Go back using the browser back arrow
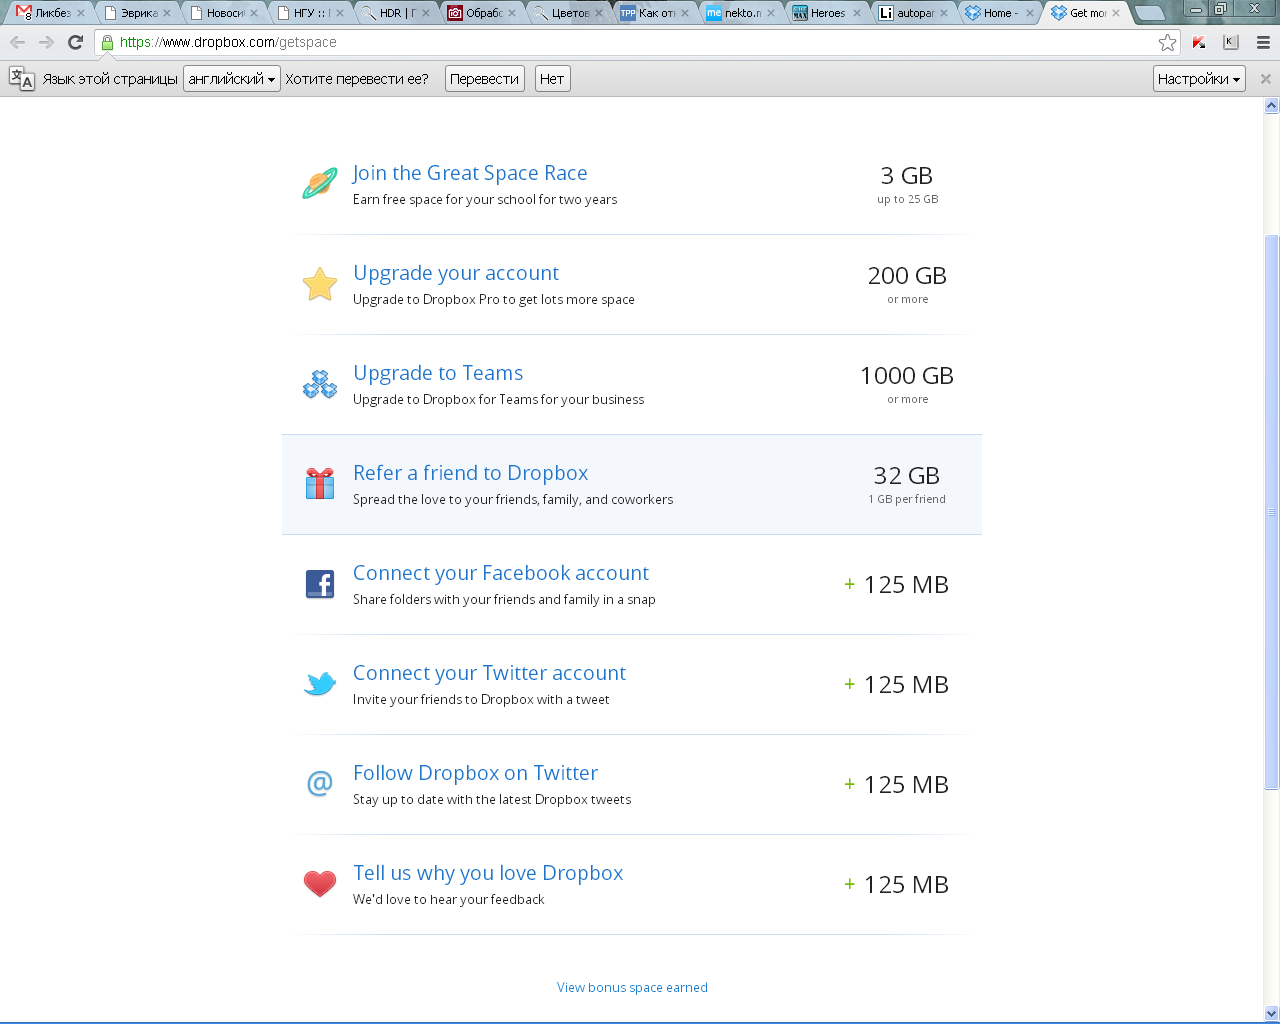The width and height of the screenshot is (1280, 1024). [17, 42]
